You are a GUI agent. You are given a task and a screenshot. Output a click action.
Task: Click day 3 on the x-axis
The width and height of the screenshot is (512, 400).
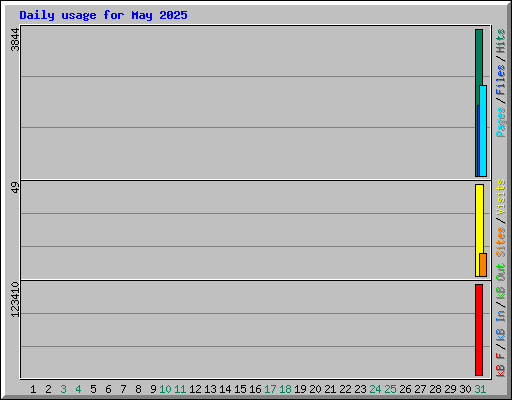coord(63,389)
